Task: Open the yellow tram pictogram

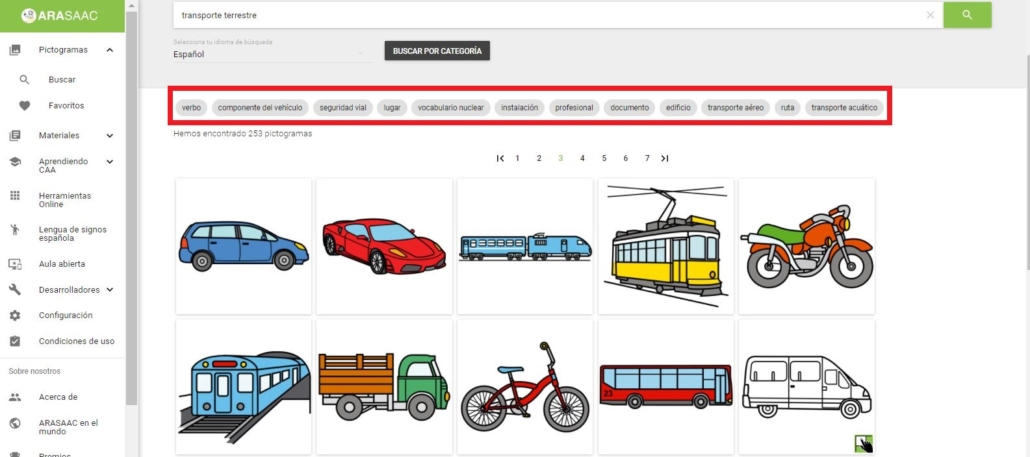Action: 666,246
